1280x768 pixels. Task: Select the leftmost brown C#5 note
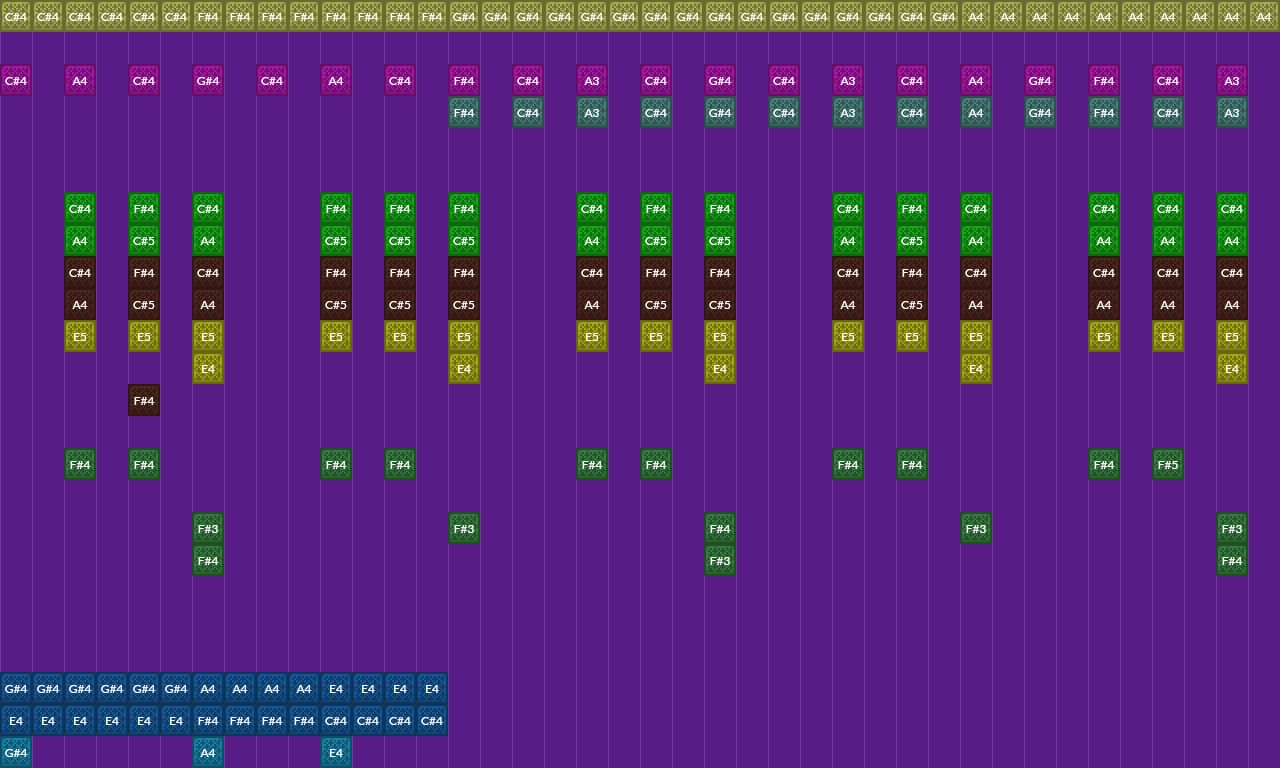[x=144, y=305]
